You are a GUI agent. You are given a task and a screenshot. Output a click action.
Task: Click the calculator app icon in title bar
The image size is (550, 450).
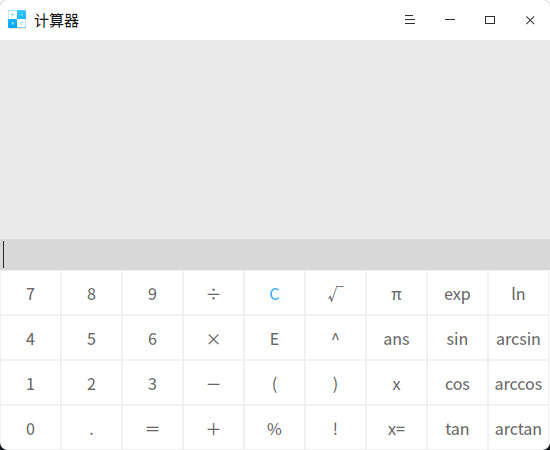[x=17, y=19]
